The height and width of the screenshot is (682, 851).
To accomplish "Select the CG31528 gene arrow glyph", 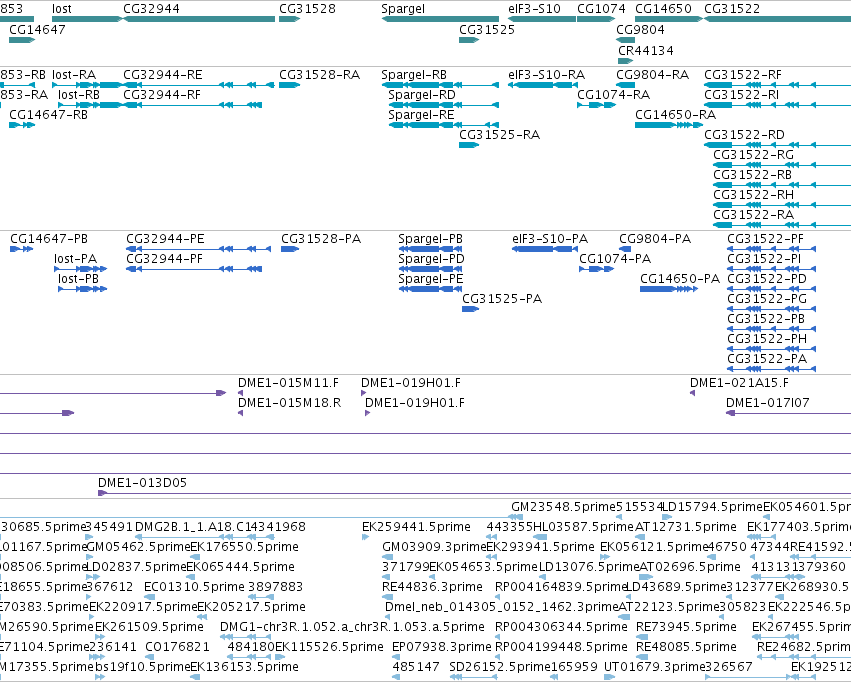I will coord(289,19).
